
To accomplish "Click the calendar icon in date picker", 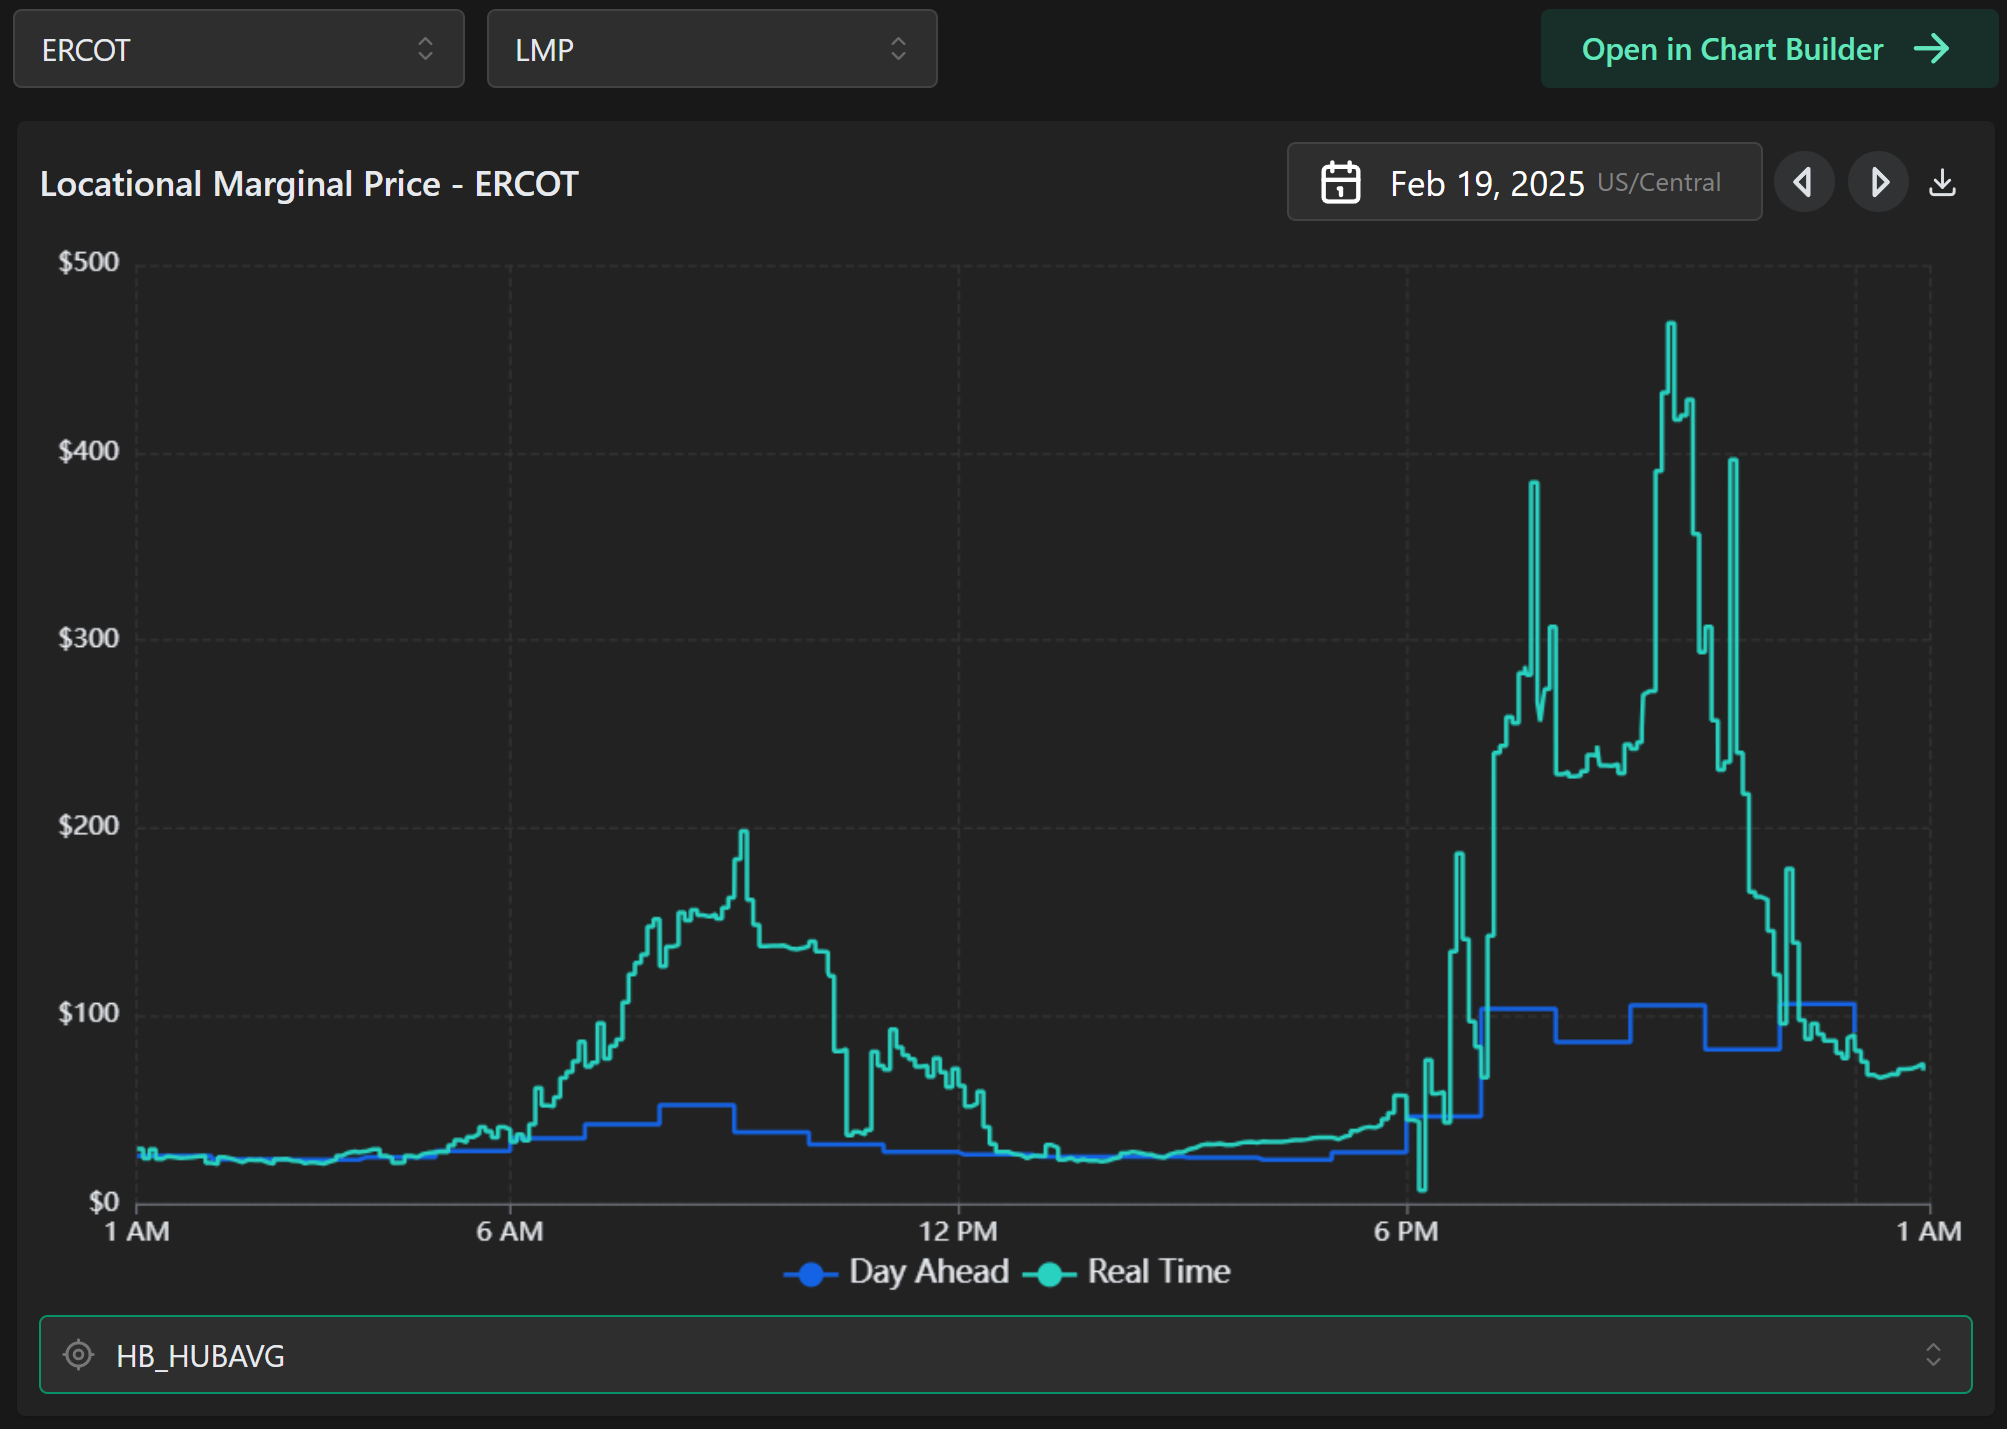I will click(x=1340, y=183).
